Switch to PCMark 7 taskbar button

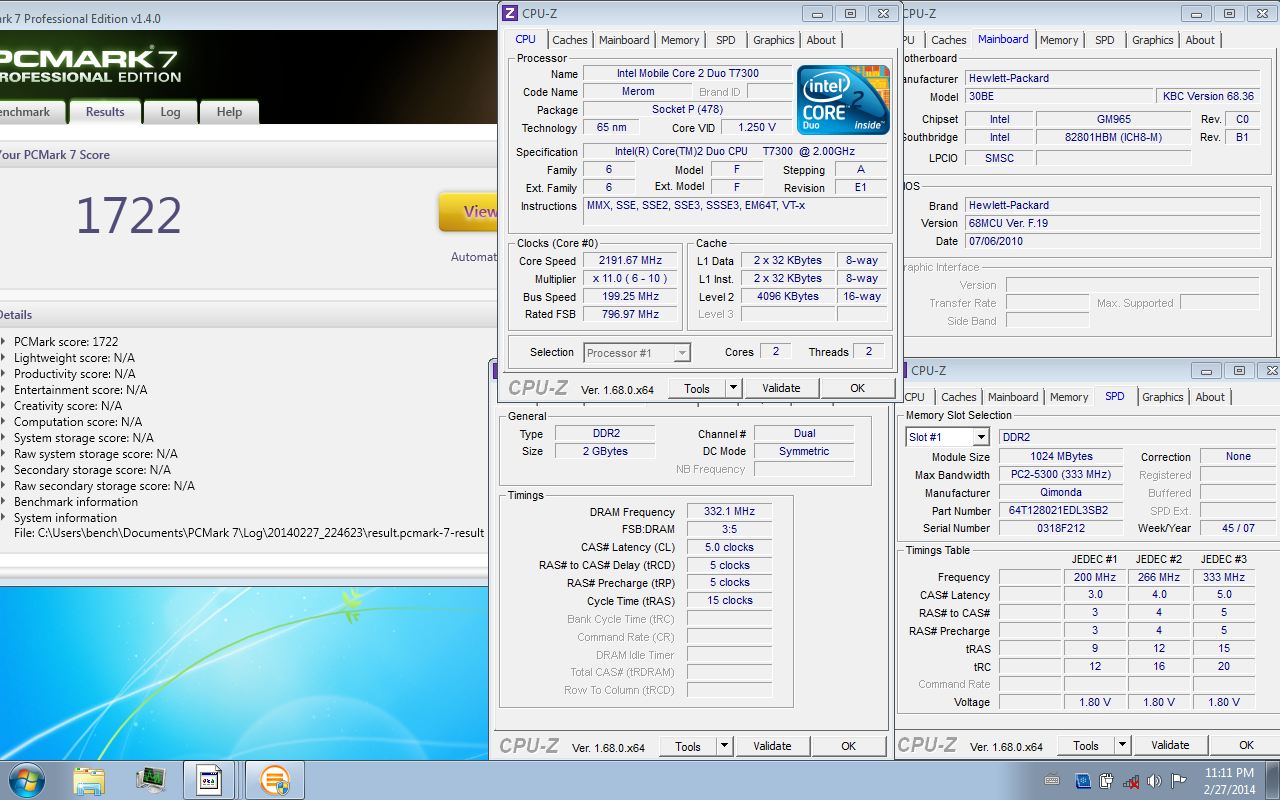[x=275, y=780]
